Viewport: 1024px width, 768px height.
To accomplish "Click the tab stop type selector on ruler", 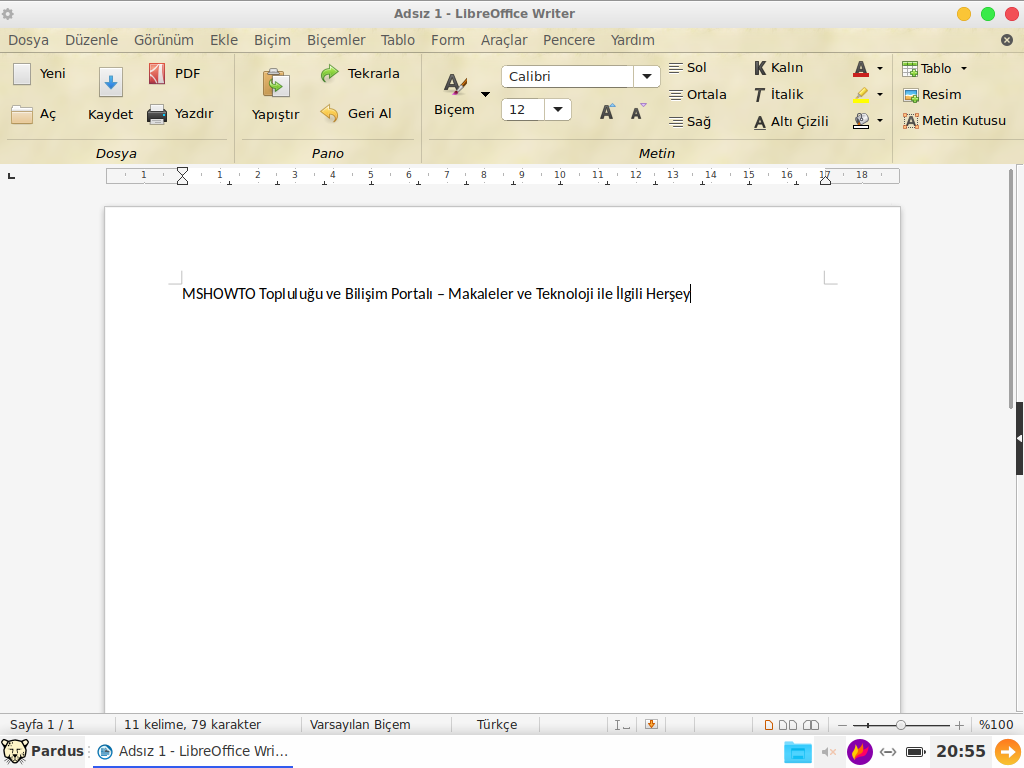I will 11,175.
